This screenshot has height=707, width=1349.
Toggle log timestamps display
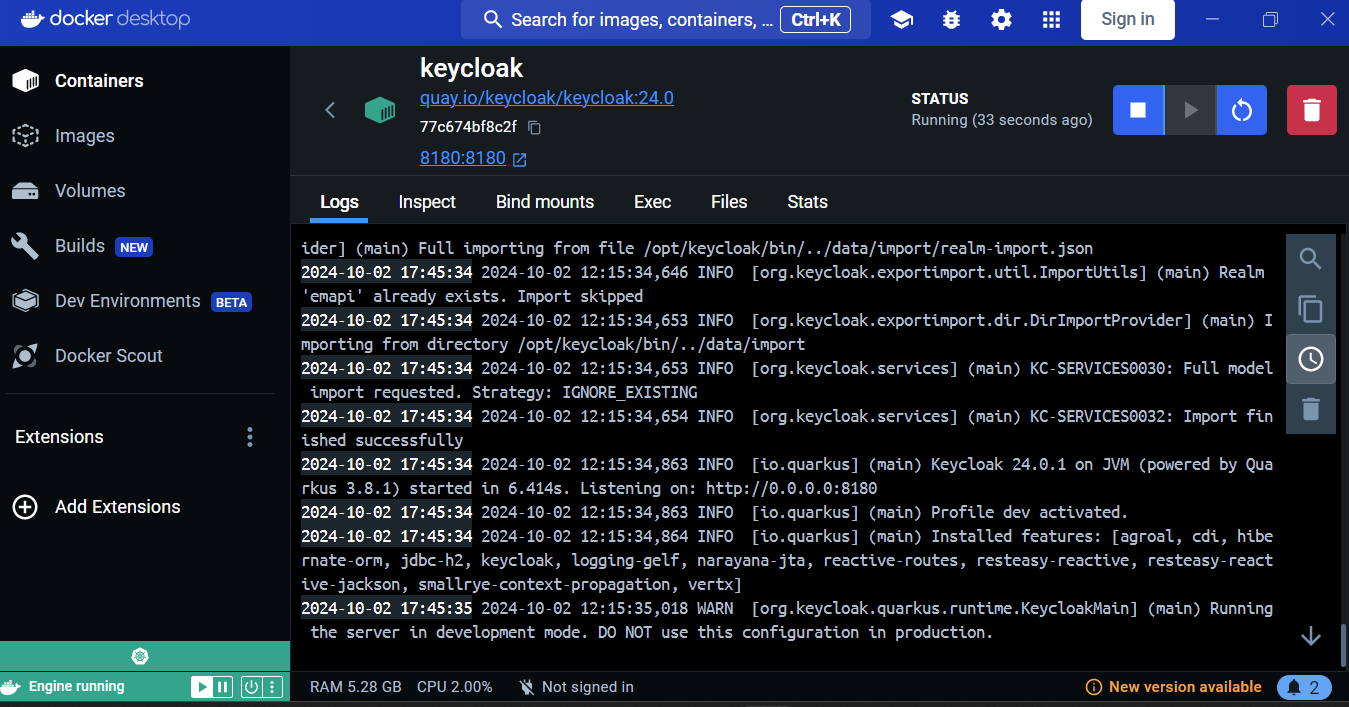pos(1311,359)
